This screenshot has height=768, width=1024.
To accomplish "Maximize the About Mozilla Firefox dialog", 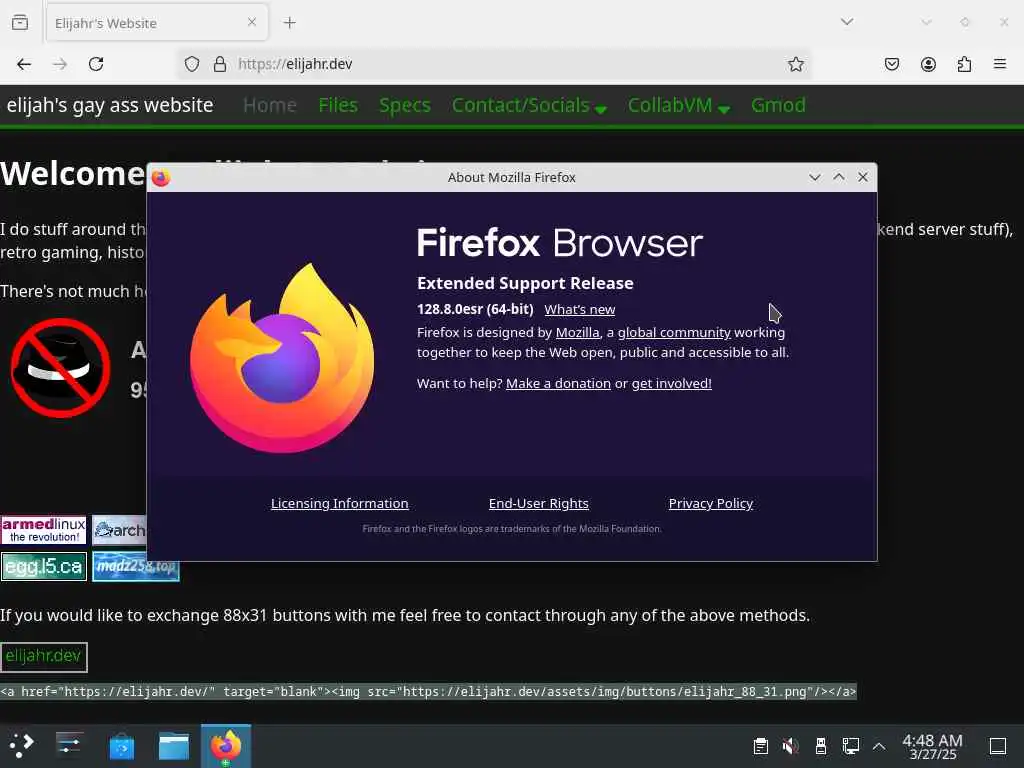I will [x=839, y=178].
